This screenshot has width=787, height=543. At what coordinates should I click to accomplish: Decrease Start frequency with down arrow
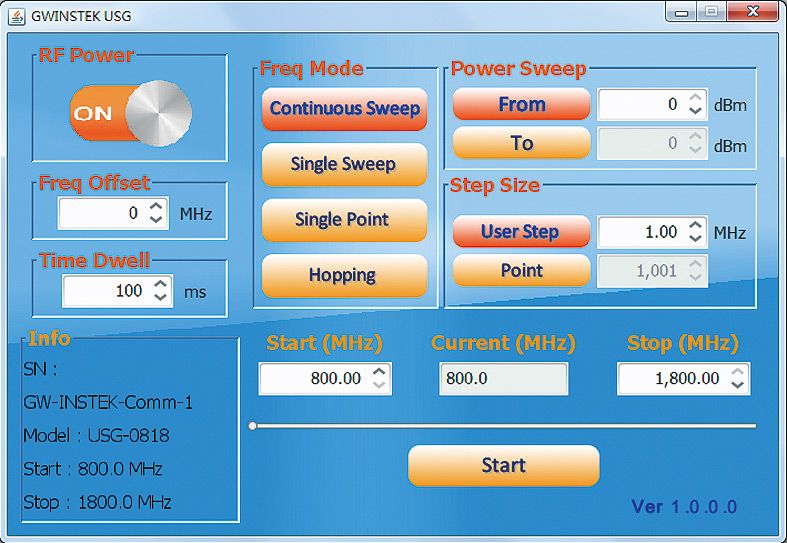[379, 385]
